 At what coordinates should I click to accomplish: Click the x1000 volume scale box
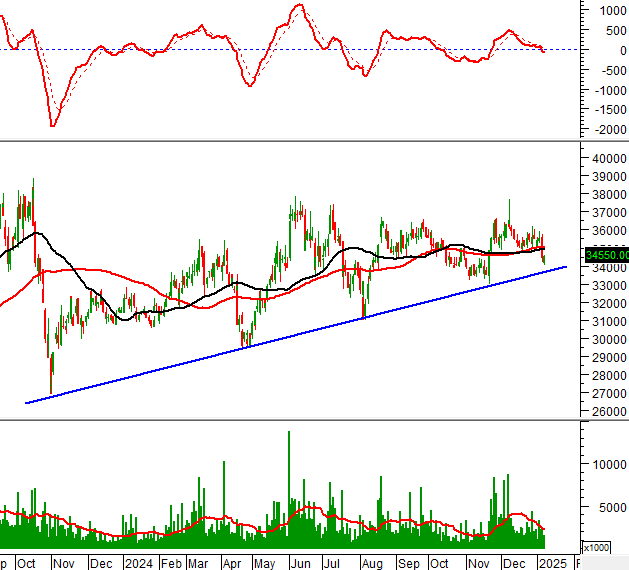(x=596, y=548)
